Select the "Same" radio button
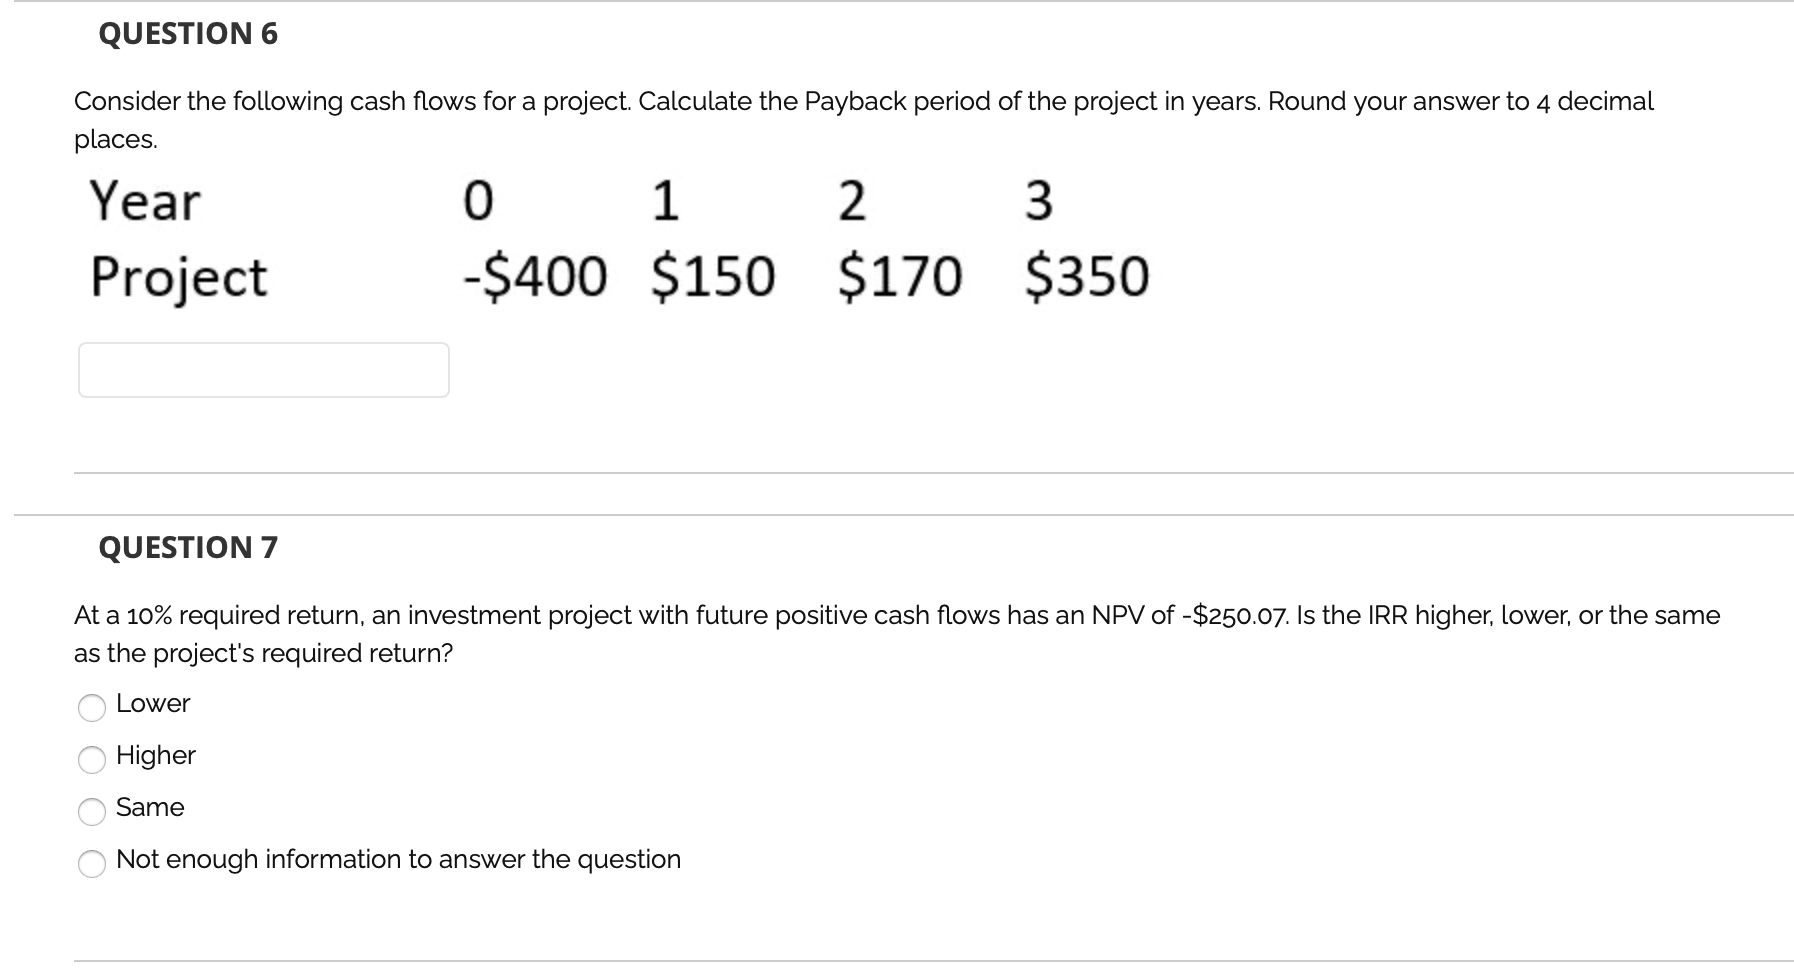The width and height of the screenshot is (1794, 970). click(91, 812)
